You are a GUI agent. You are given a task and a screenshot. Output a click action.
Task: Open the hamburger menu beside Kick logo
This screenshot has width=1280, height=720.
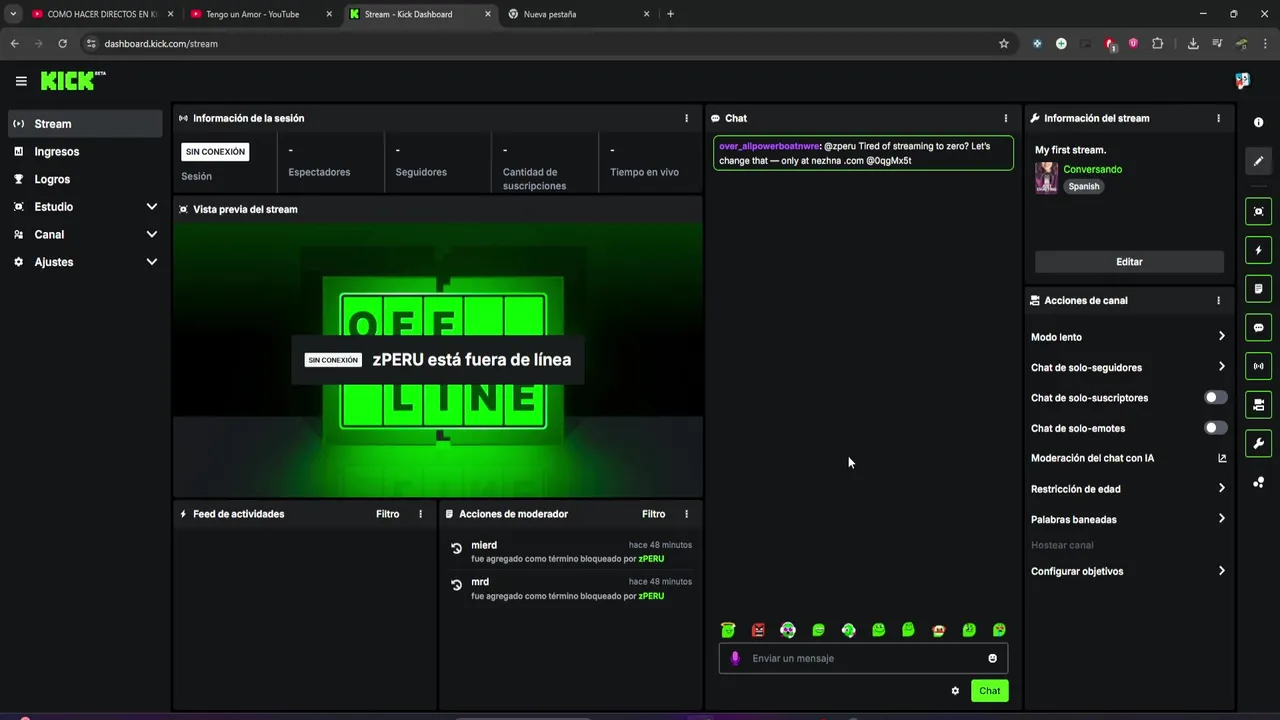coord(21,81)
